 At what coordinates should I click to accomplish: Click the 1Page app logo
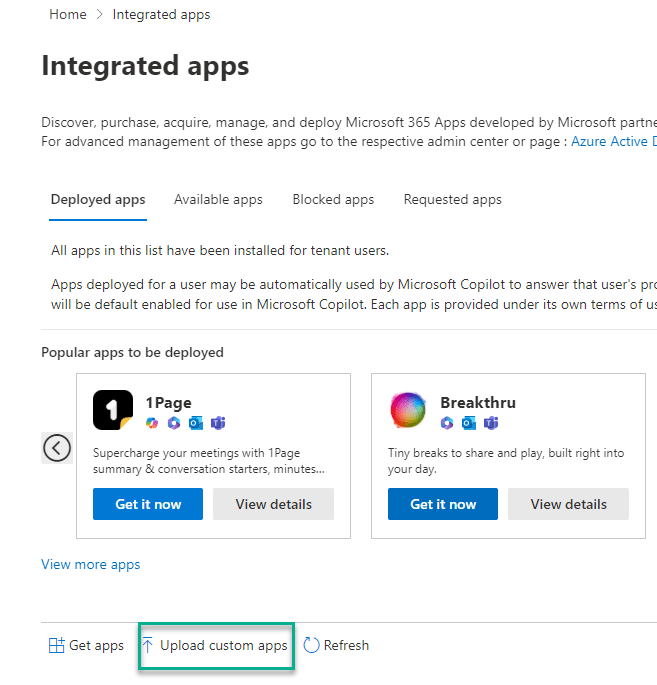pyautogui.click(x=113, y=410)
